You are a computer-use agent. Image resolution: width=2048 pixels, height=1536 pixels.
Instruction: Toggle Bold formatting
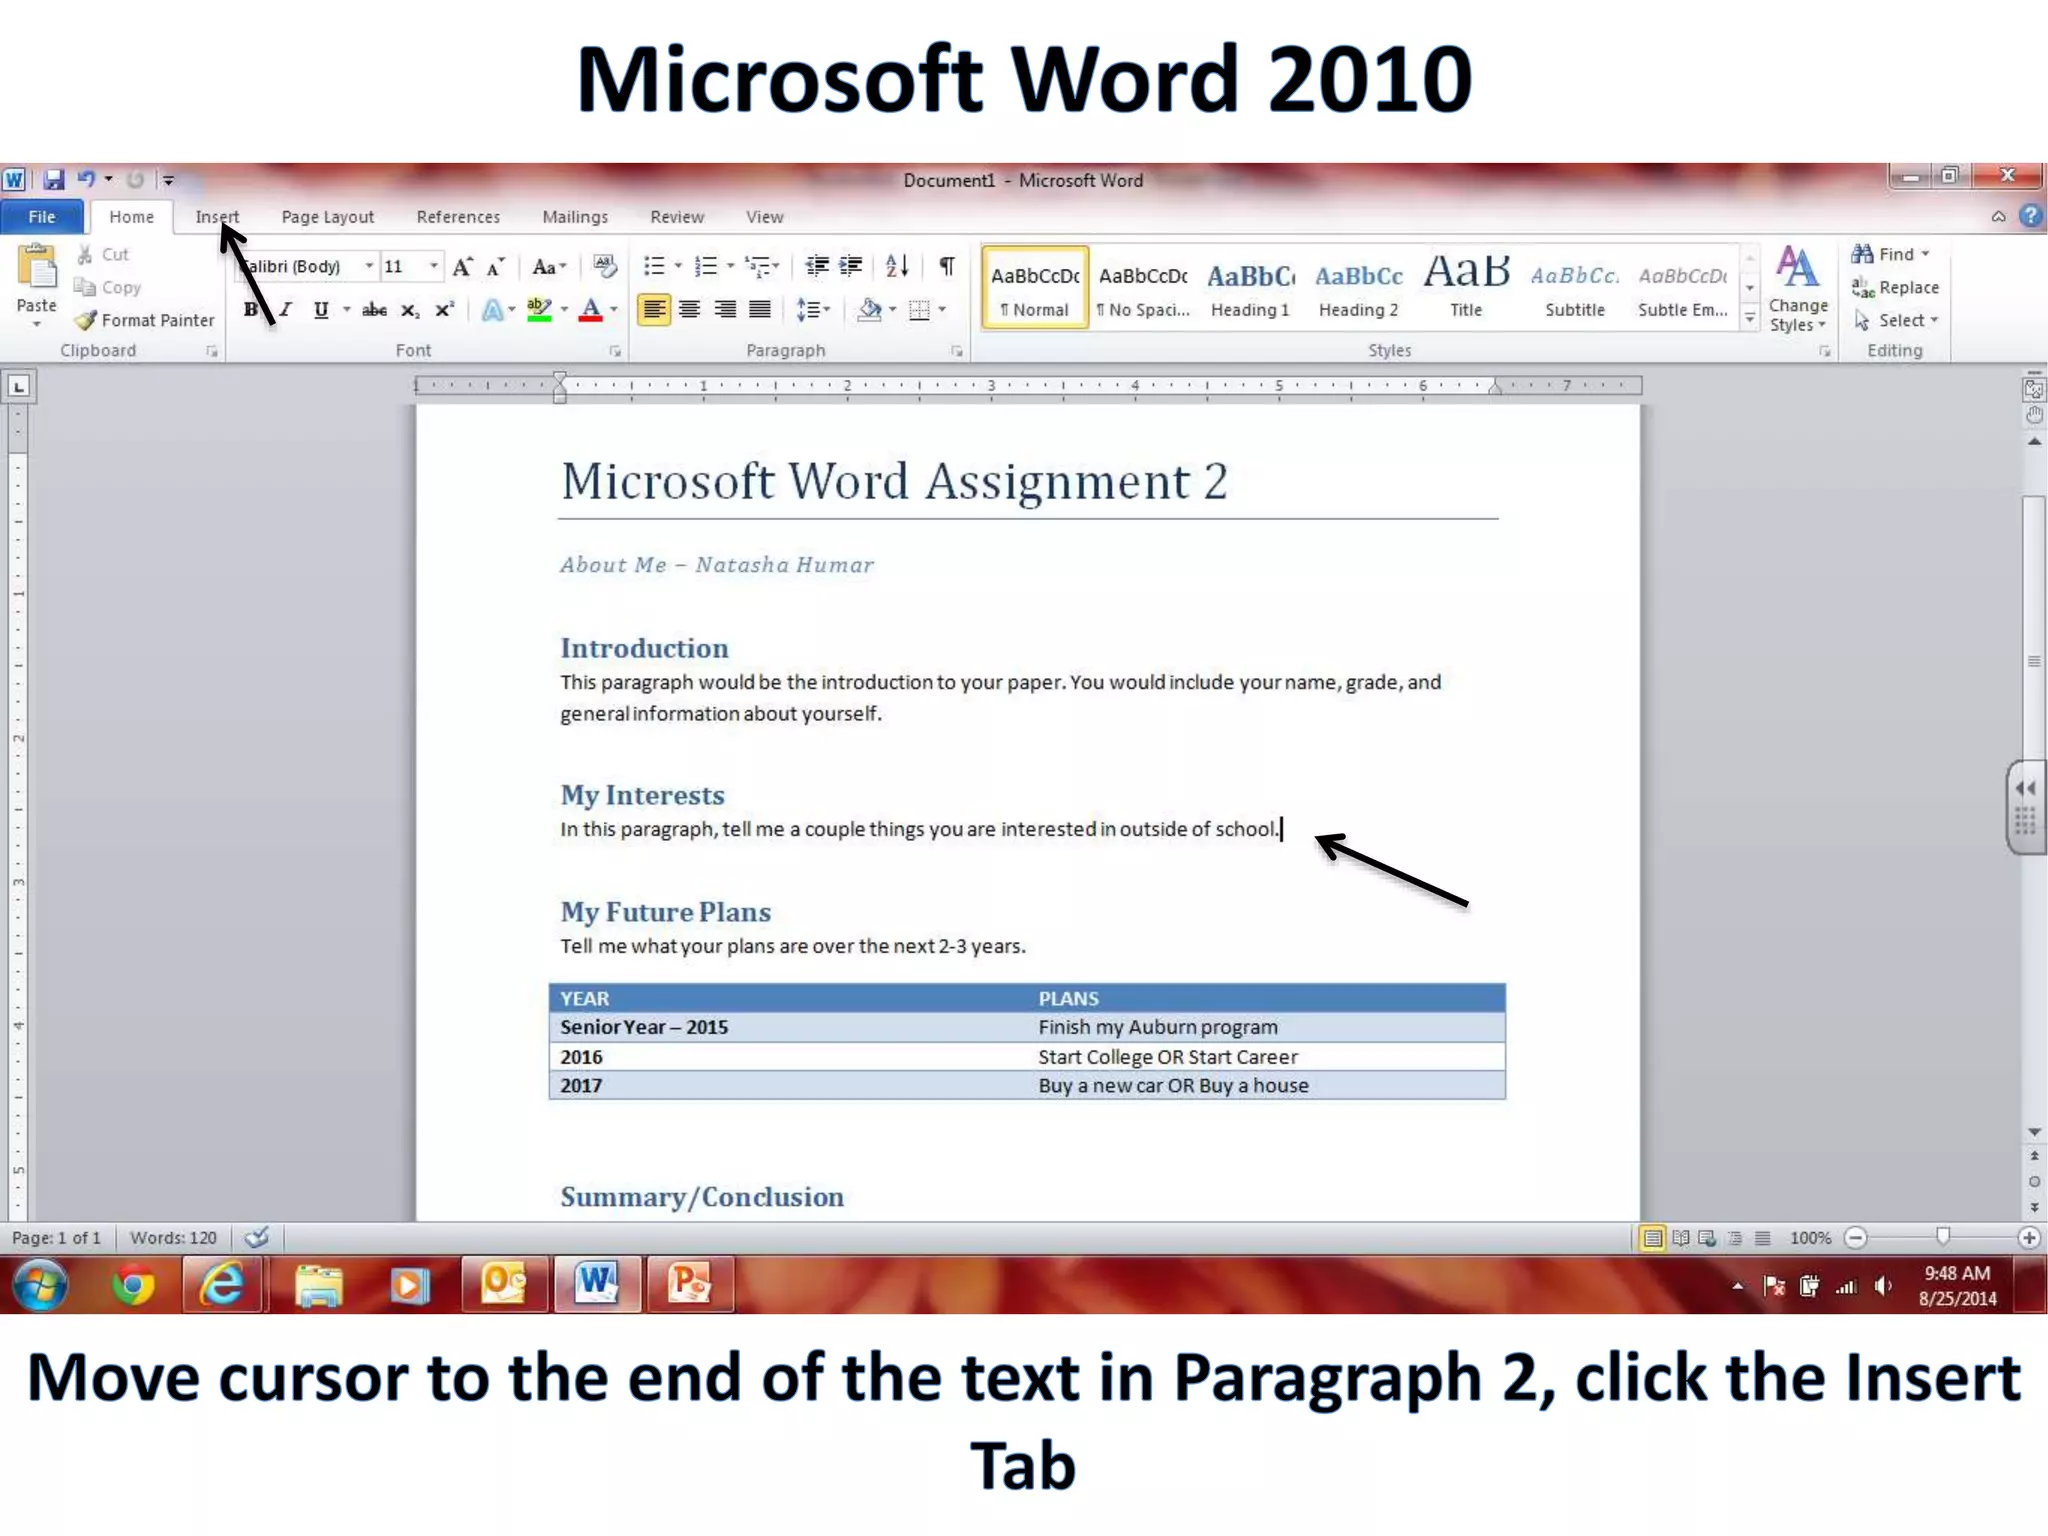coord(250,310)
